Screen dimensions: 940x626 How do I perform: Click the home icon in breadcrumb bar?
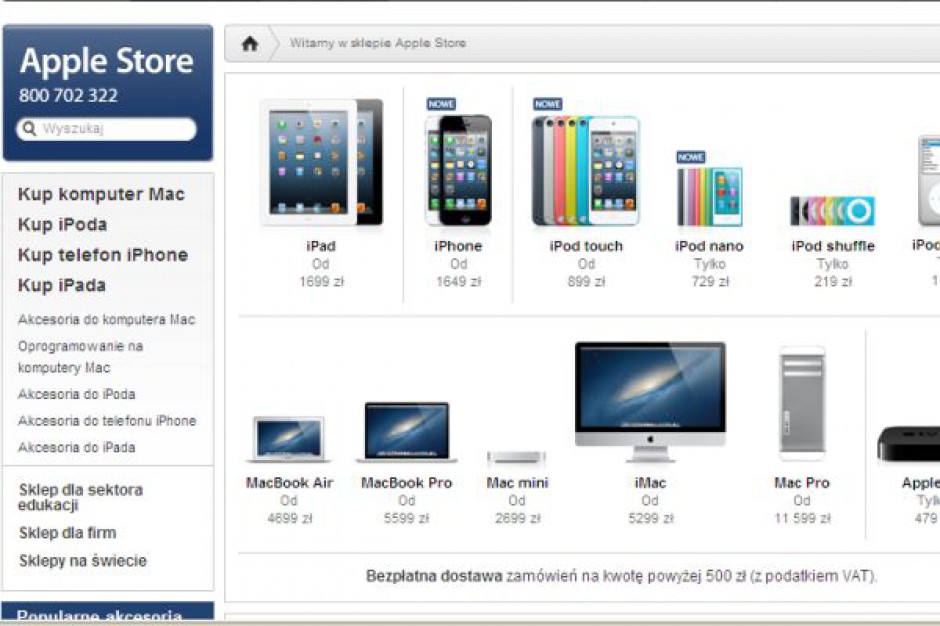pos(250,43)
